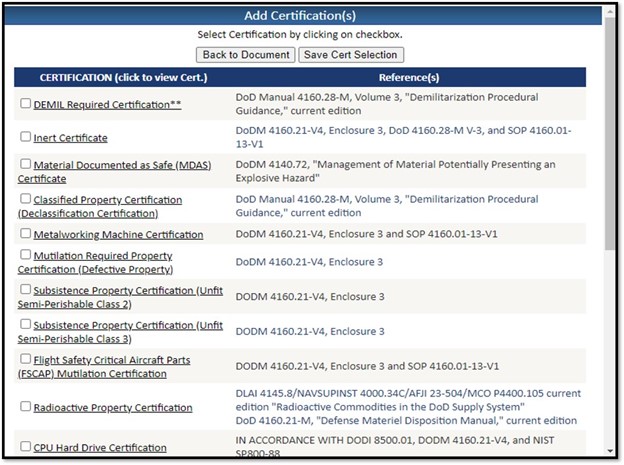Screen dimensions: 624x465
Task: View the Inert Certificate link
Action: pos(70,138)
